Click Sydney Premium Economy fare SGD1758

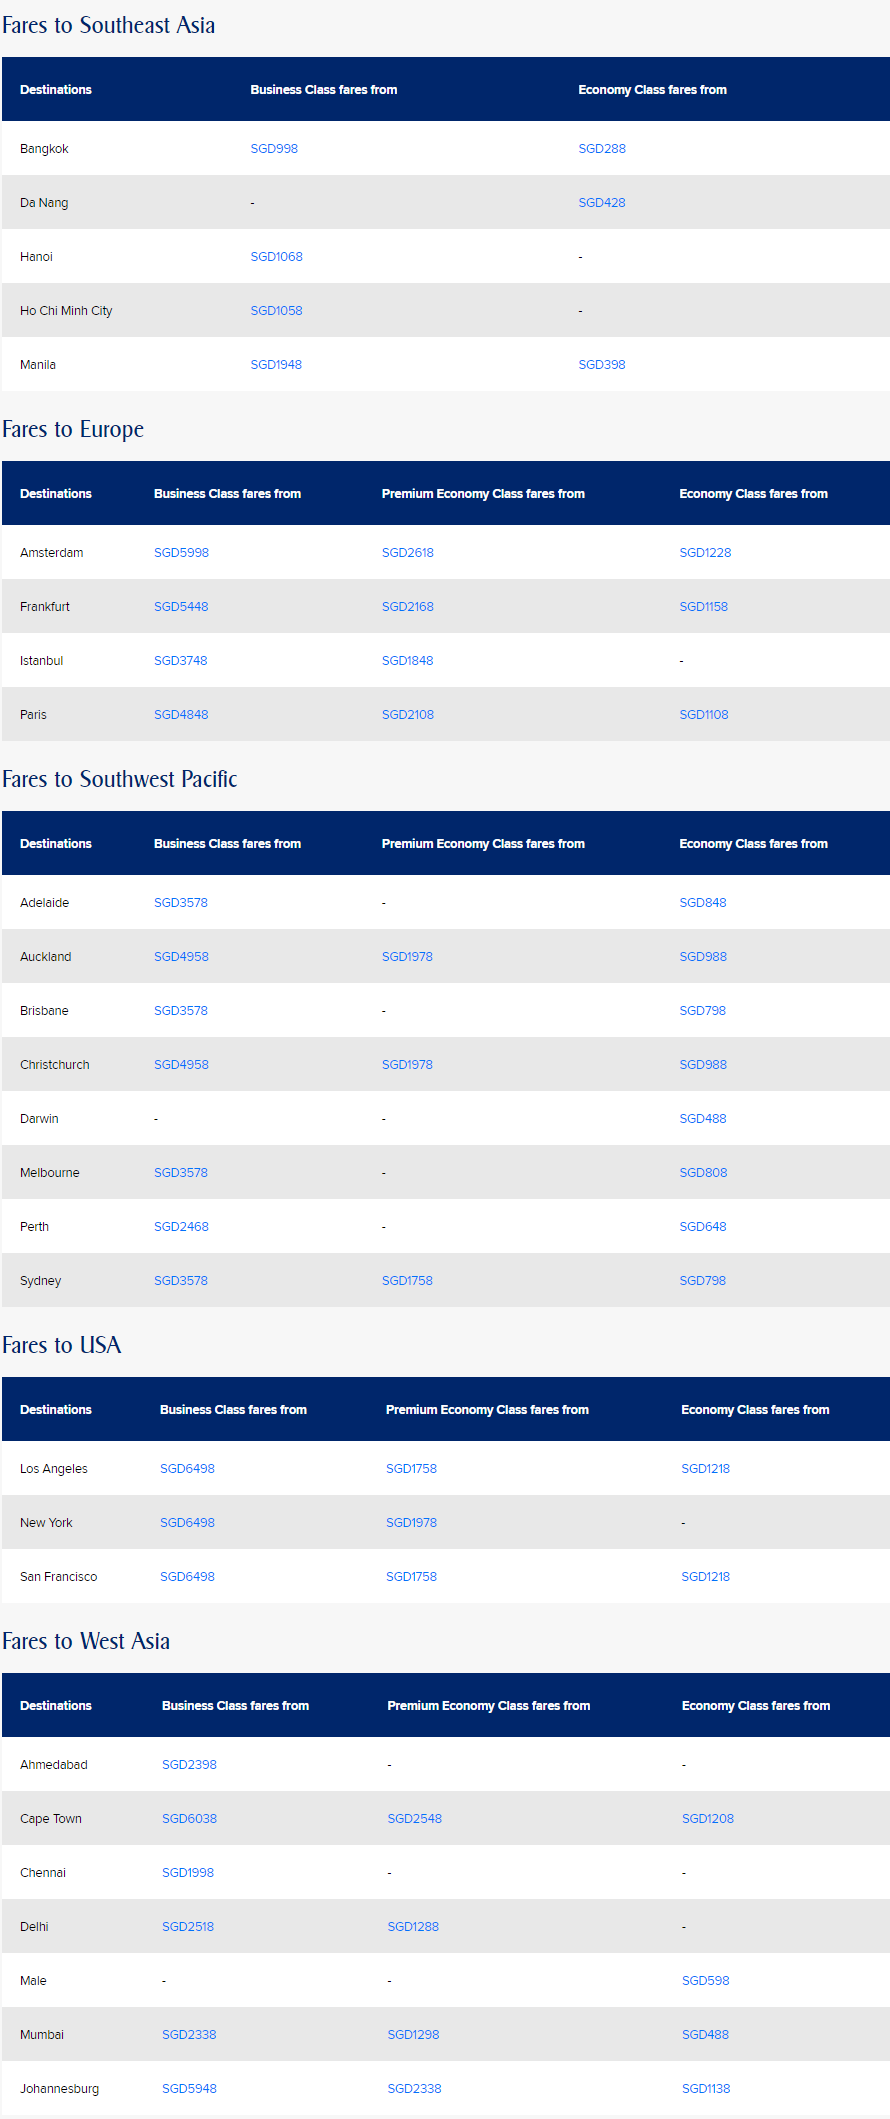point(407,1281)
